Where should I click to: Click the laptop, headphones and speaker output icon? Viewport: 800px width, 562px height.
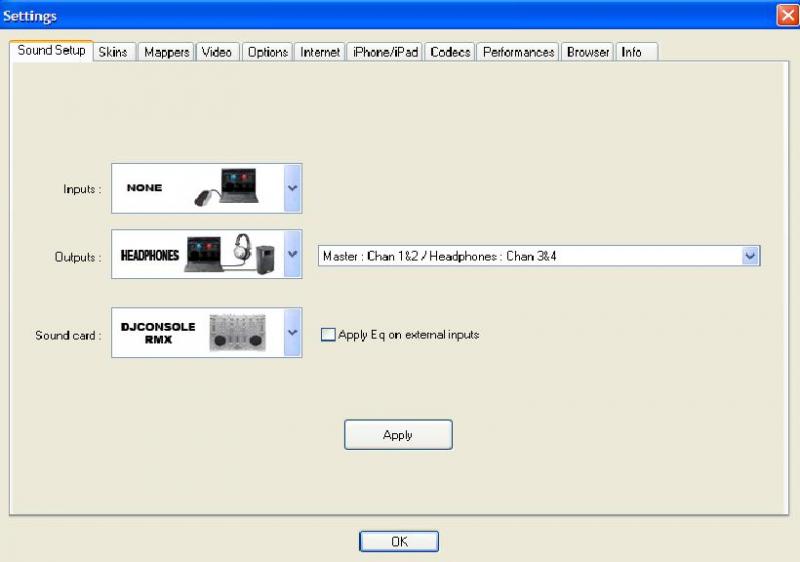tap(230, 253)
